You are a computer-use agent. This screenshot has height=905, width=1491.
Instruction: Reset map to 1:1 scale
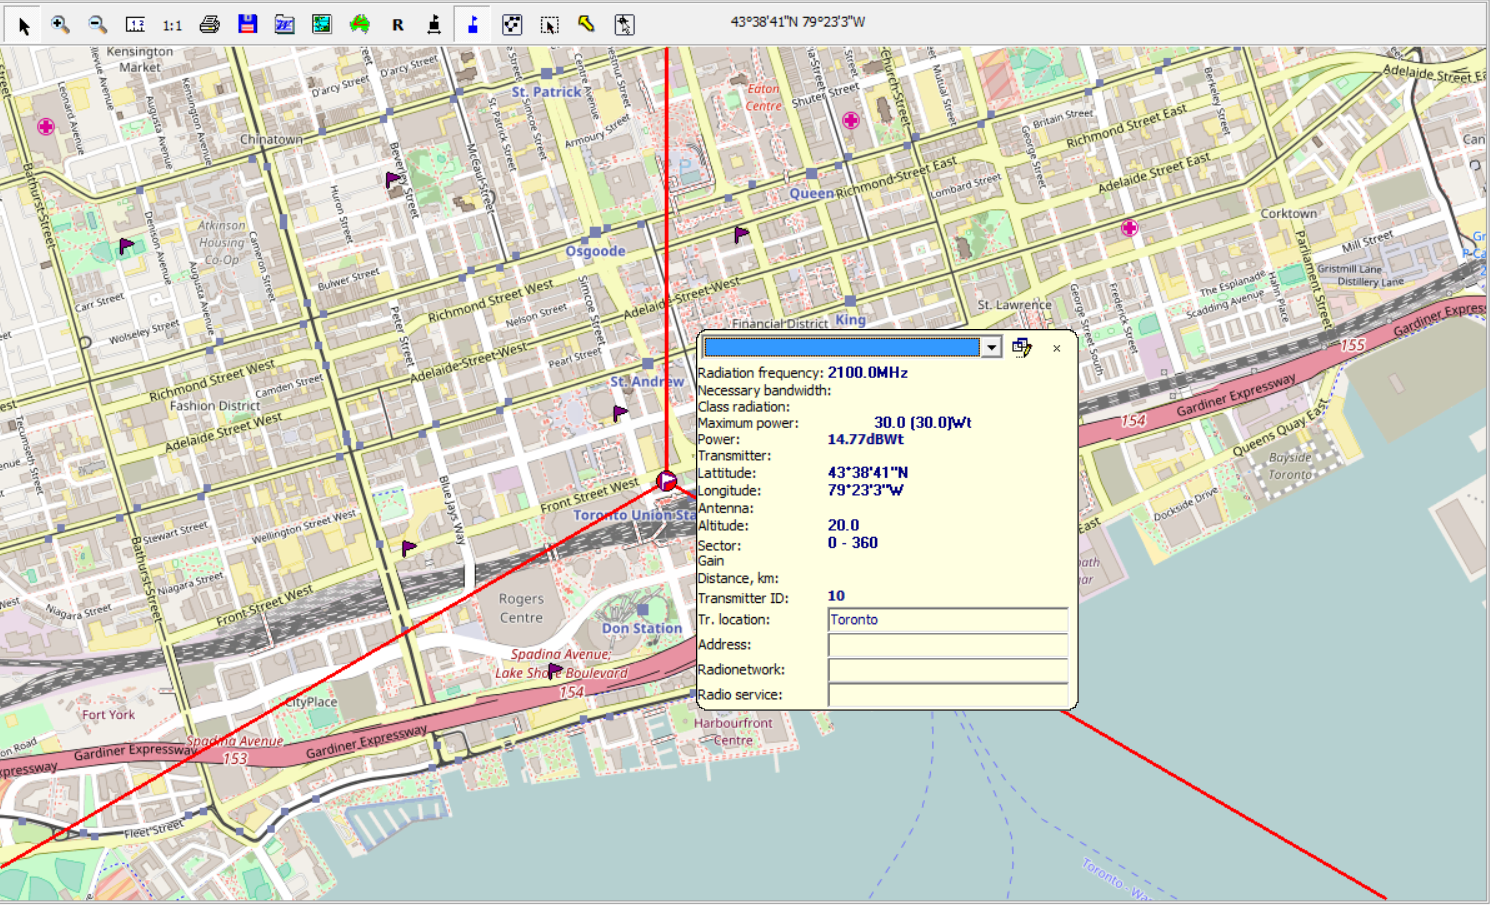coord(172,25)
